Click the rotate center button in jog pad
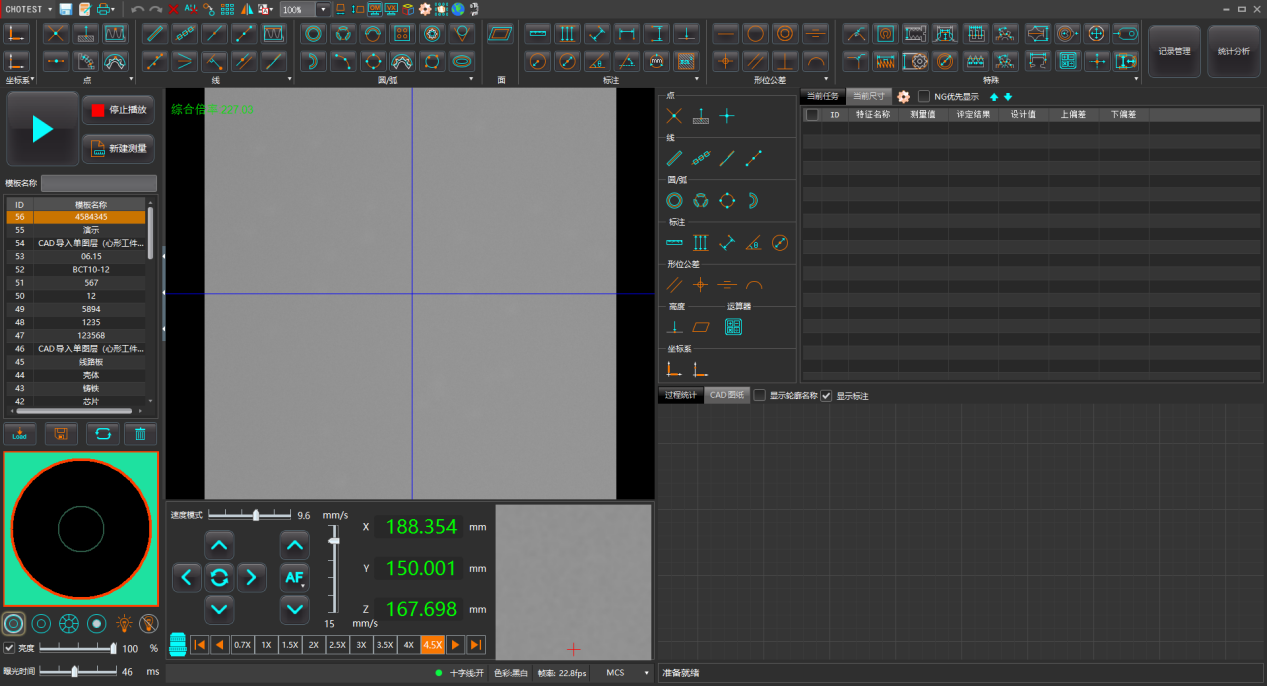Screen dimensions: 1267x686 pos(219,577)
